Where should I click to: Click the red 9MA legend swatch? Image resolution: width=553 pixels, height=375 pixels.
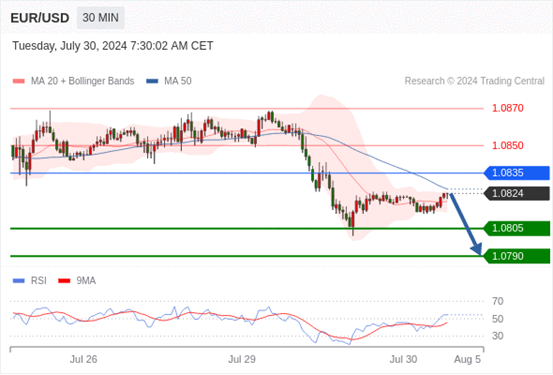pos(64,281)
